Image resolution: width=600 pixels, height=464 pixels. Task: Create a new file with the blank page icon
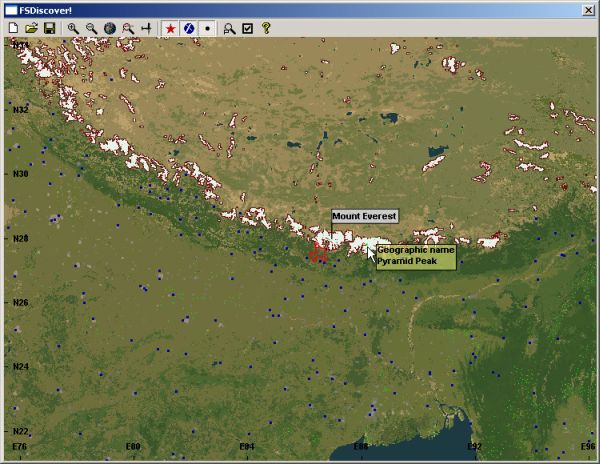13,29
